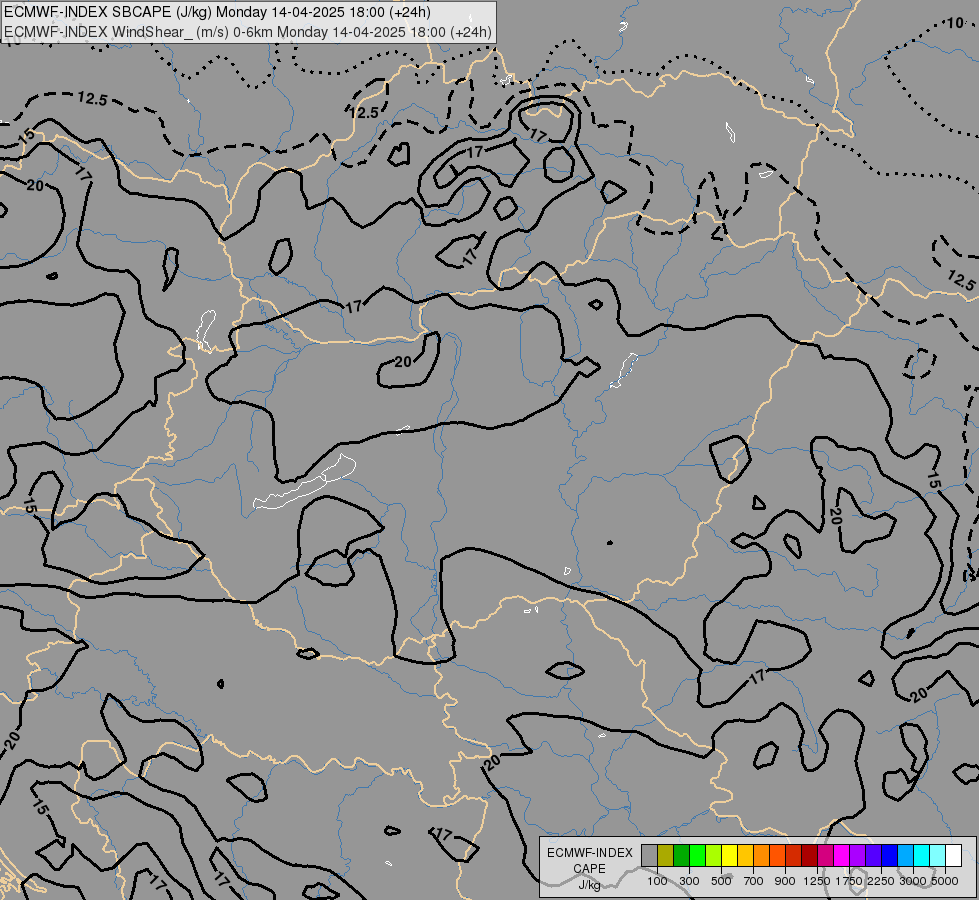Click the '500' legend tick value

(x=721, y=881)
